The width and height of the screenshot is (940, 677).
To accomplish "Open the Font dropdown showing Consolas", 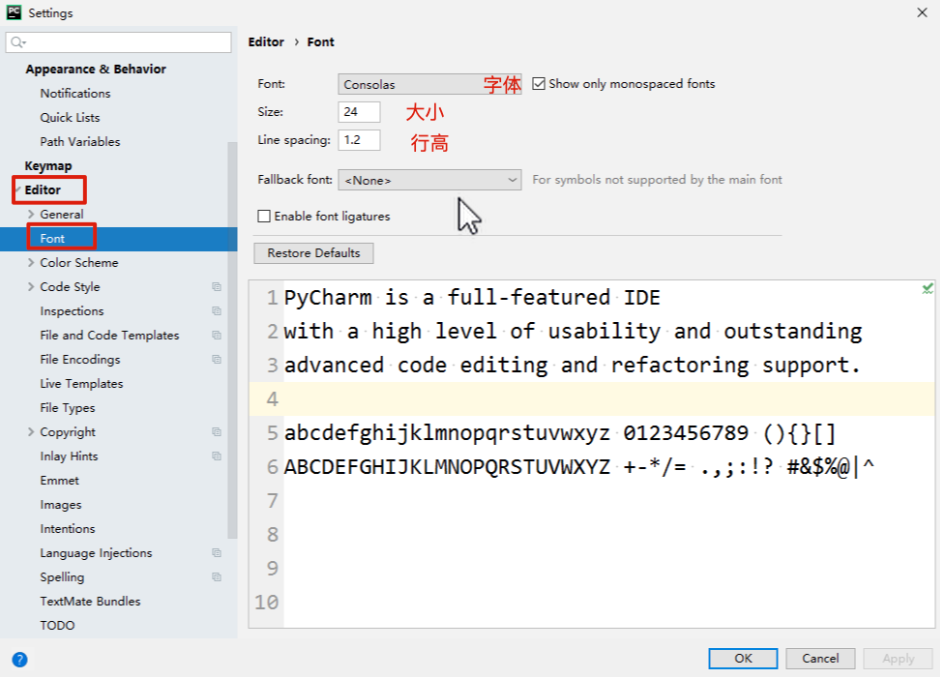I will tap(429, 84).
